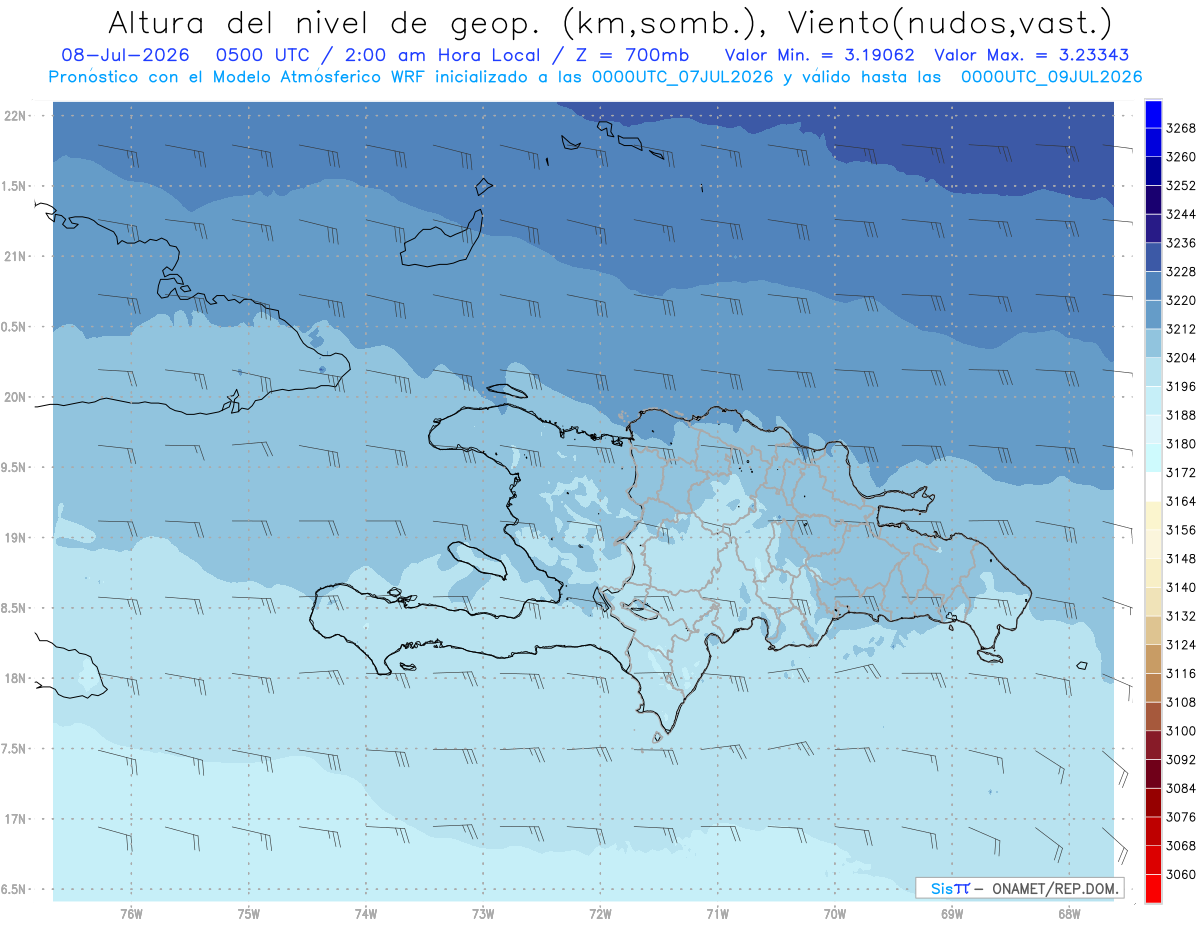Click the pale yellow swatch between 3164 and 3156
The width and height of the screenshot is (1200, 927).
1152,515
